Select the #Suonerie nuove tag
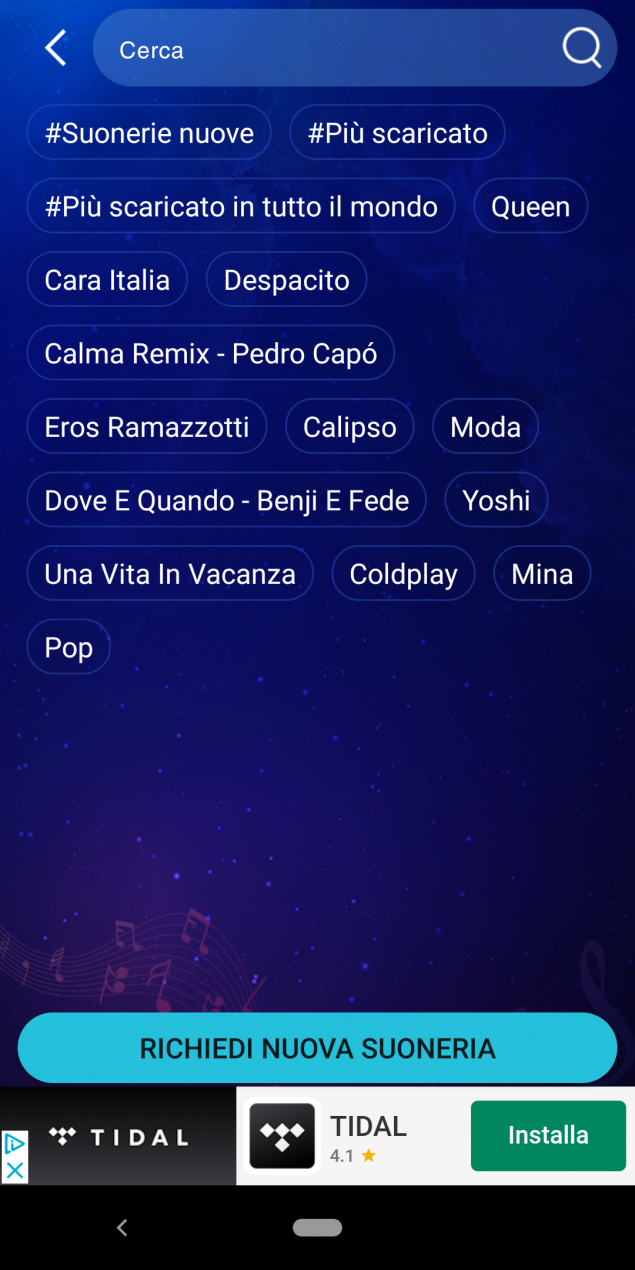 tap(149, 133)
